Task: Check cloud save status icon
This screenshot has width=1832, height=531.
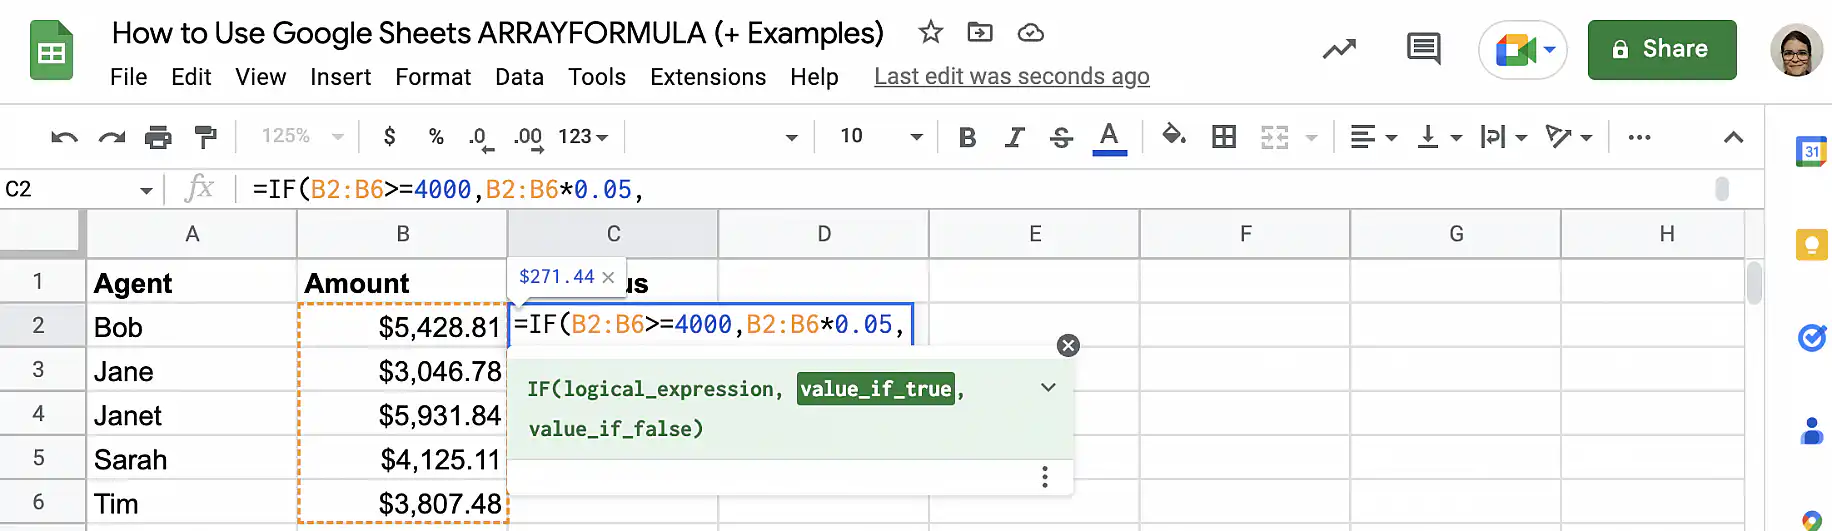Action: 1030,33
